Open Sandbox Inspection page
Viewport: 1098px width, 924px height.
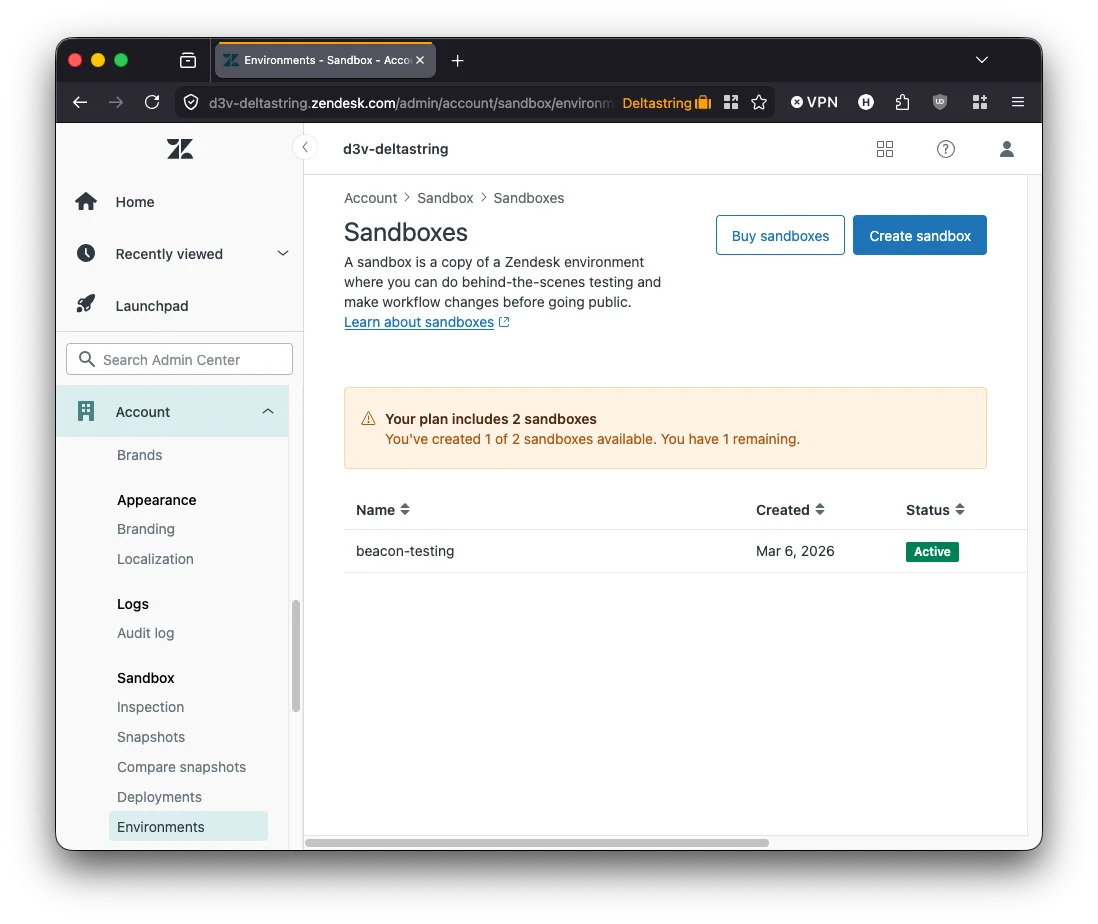tap(151, 707)
